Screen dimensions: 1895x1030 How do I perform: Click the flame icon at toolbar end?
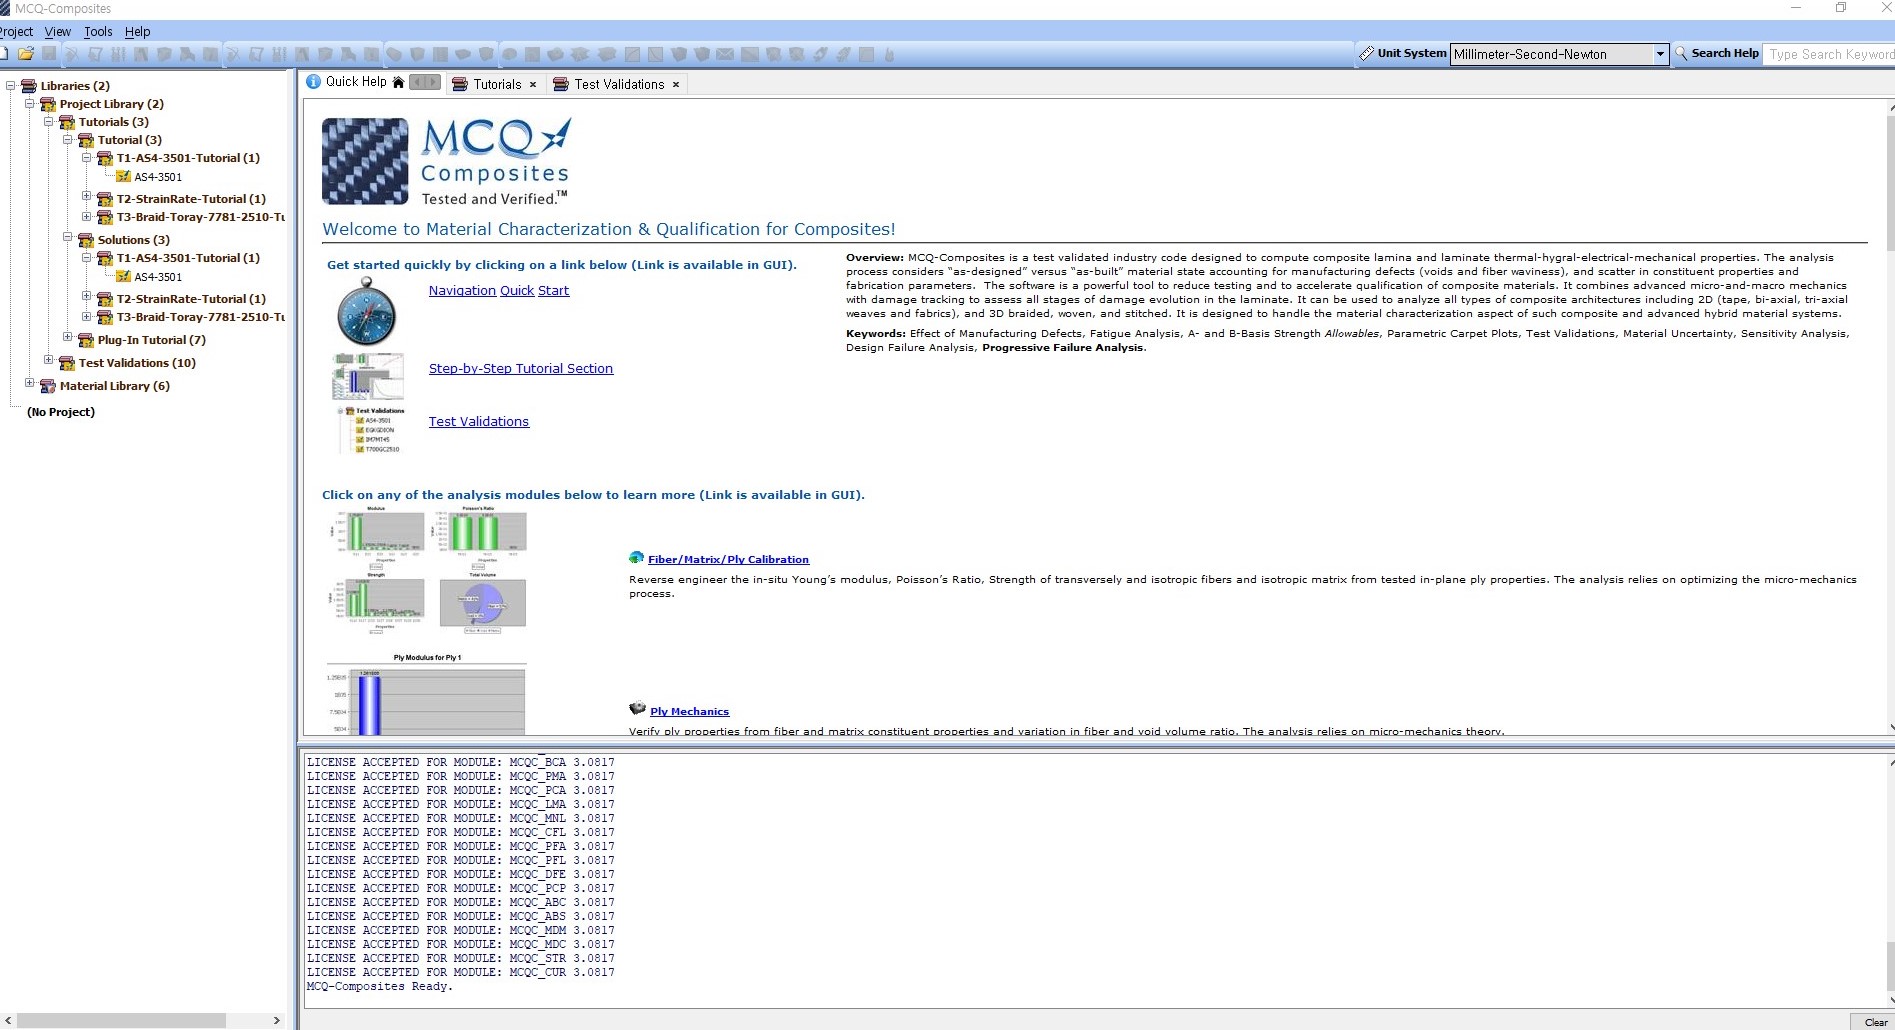point(889,54)
